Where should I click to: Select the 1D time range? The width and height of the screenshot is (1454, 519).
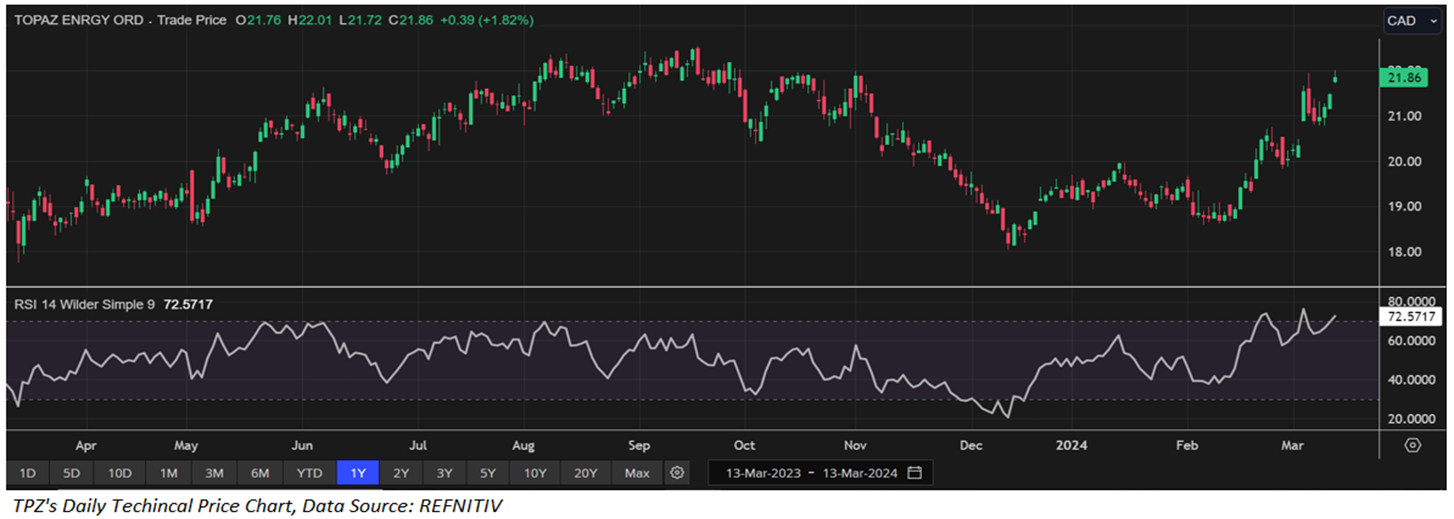pos(28,472)
